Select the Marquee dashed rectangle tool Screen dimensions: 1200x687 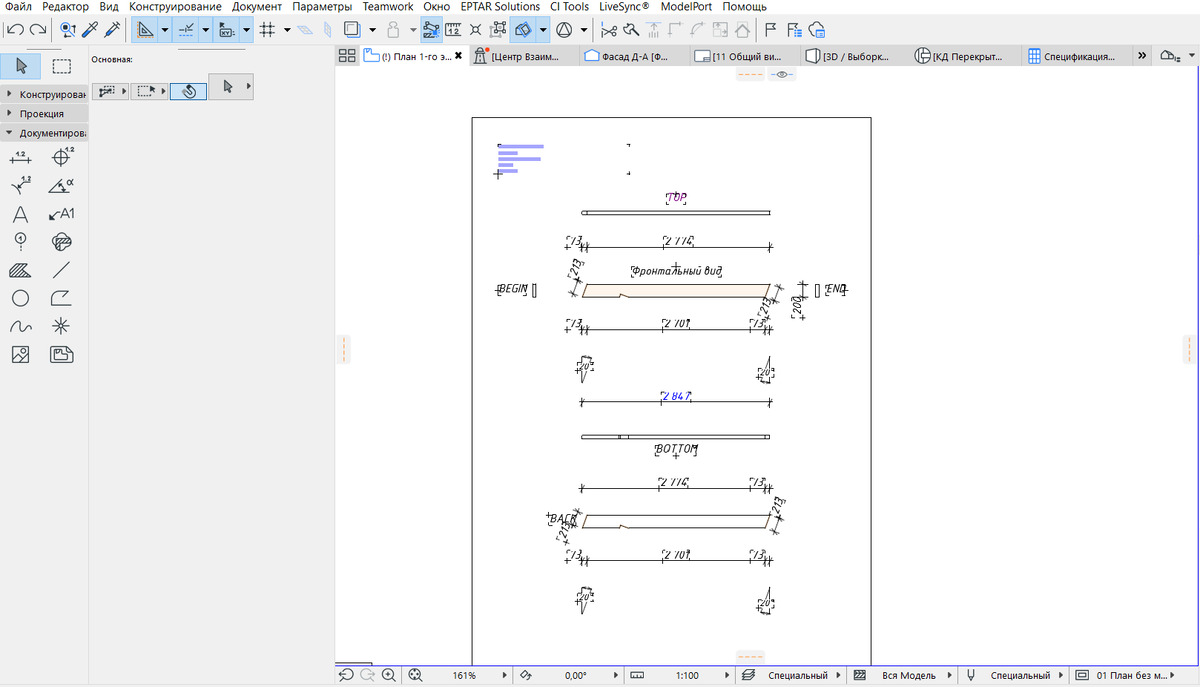coord(62,66)
